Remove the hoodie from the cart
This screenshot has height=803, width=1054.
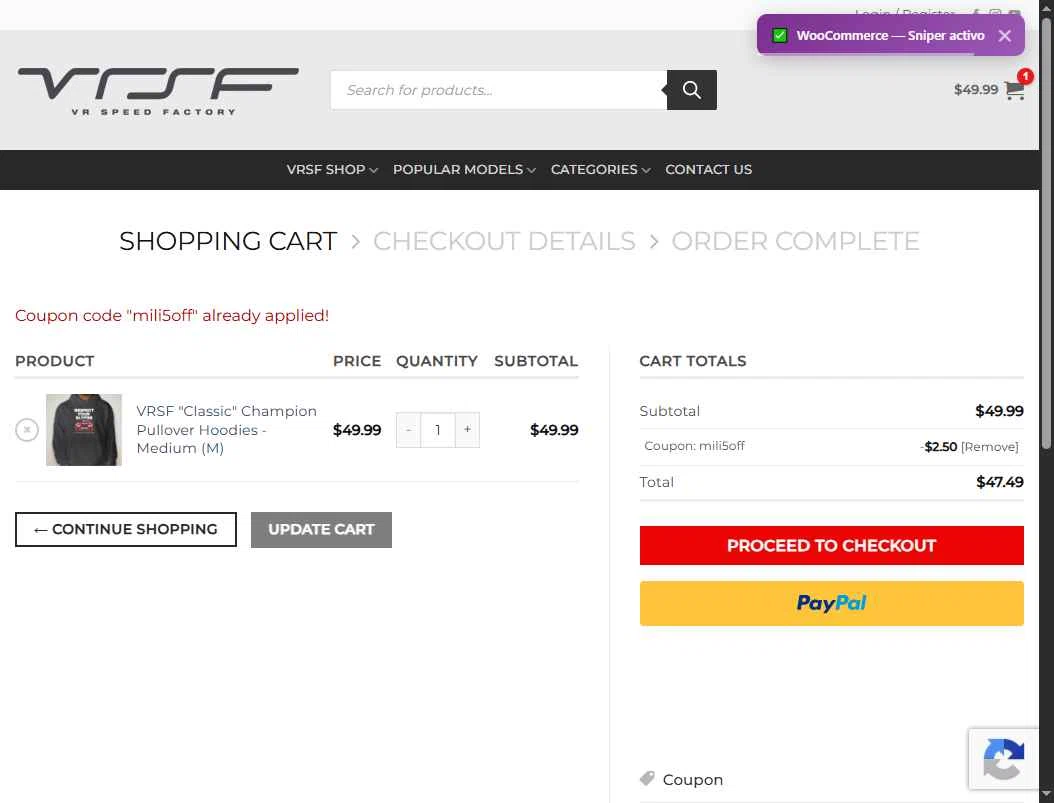tap(27, 430)
